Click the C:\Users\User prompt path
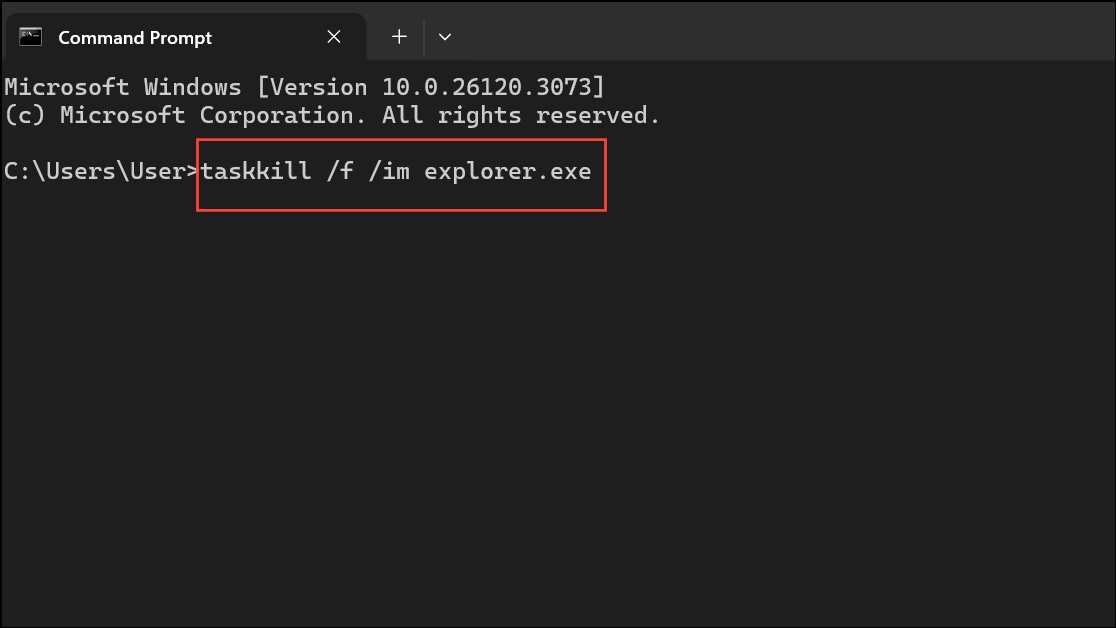The width and height of the screenshot is (1116, 628). point(95,171)
